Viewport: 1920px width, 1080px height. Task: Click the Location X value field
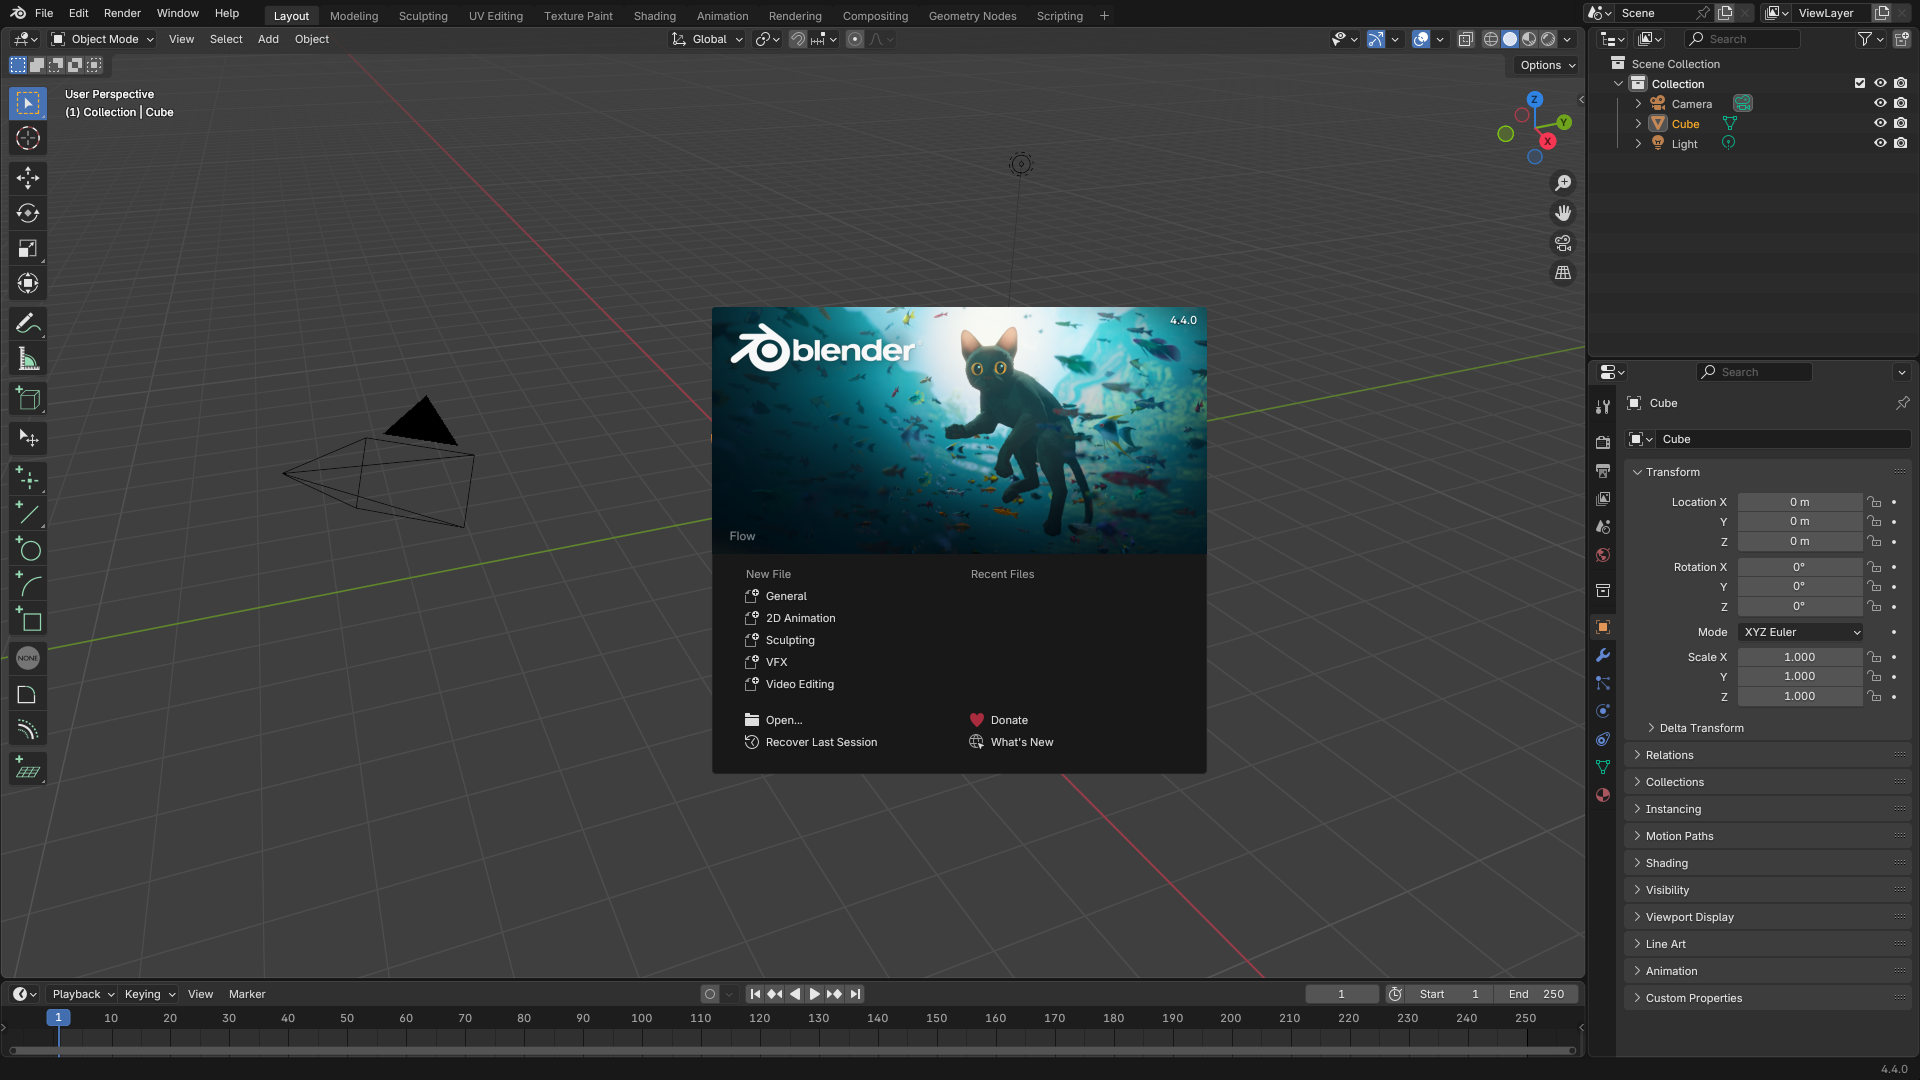click(1800, 502)
